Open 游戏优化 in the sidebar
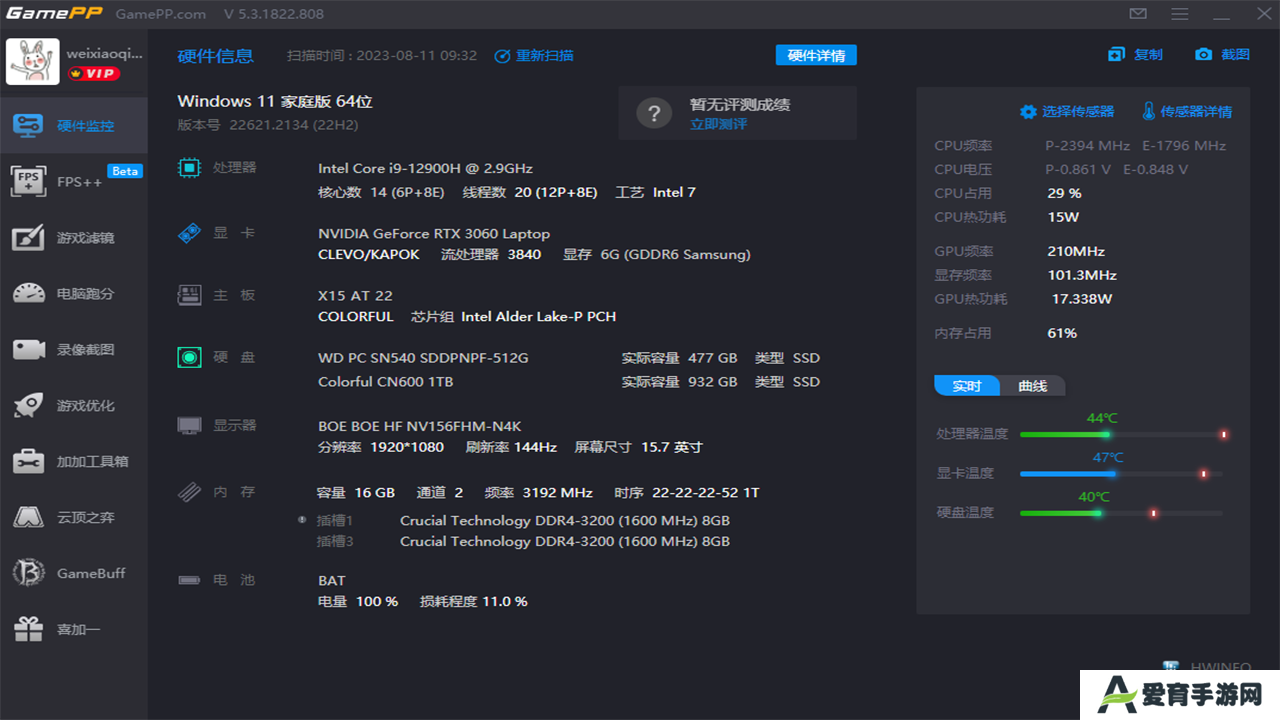1280x720 pixels. [x=74, y=405]
